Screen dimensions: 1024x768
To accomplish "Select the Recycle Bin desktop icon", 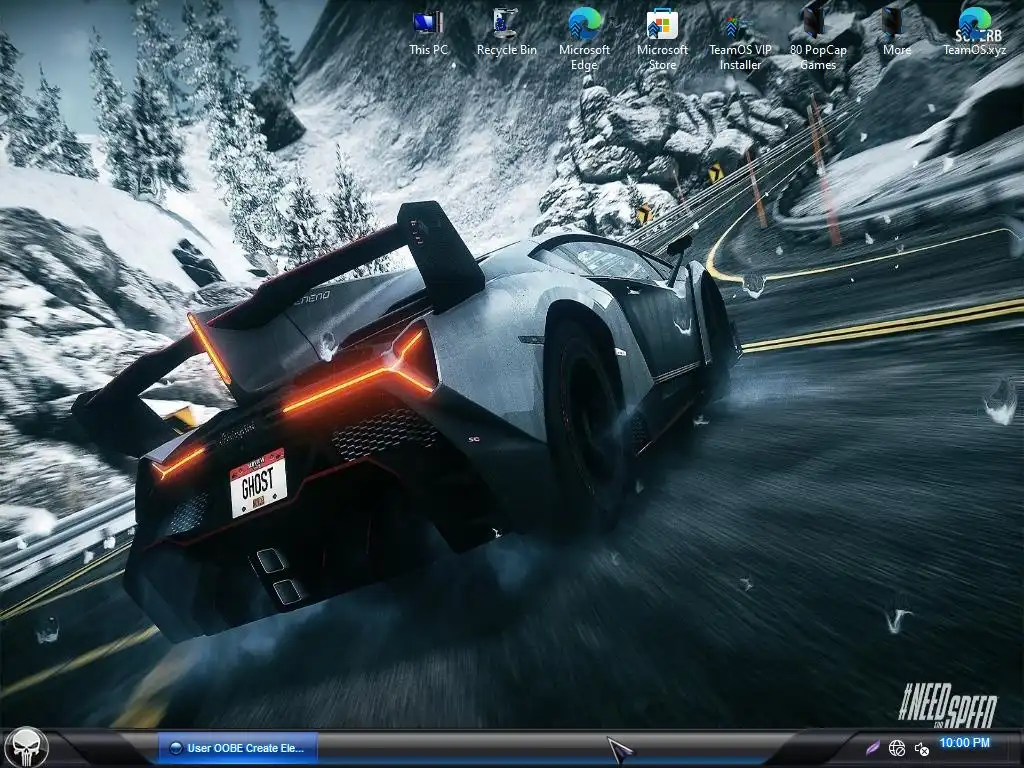I will [x=506, y=31].
